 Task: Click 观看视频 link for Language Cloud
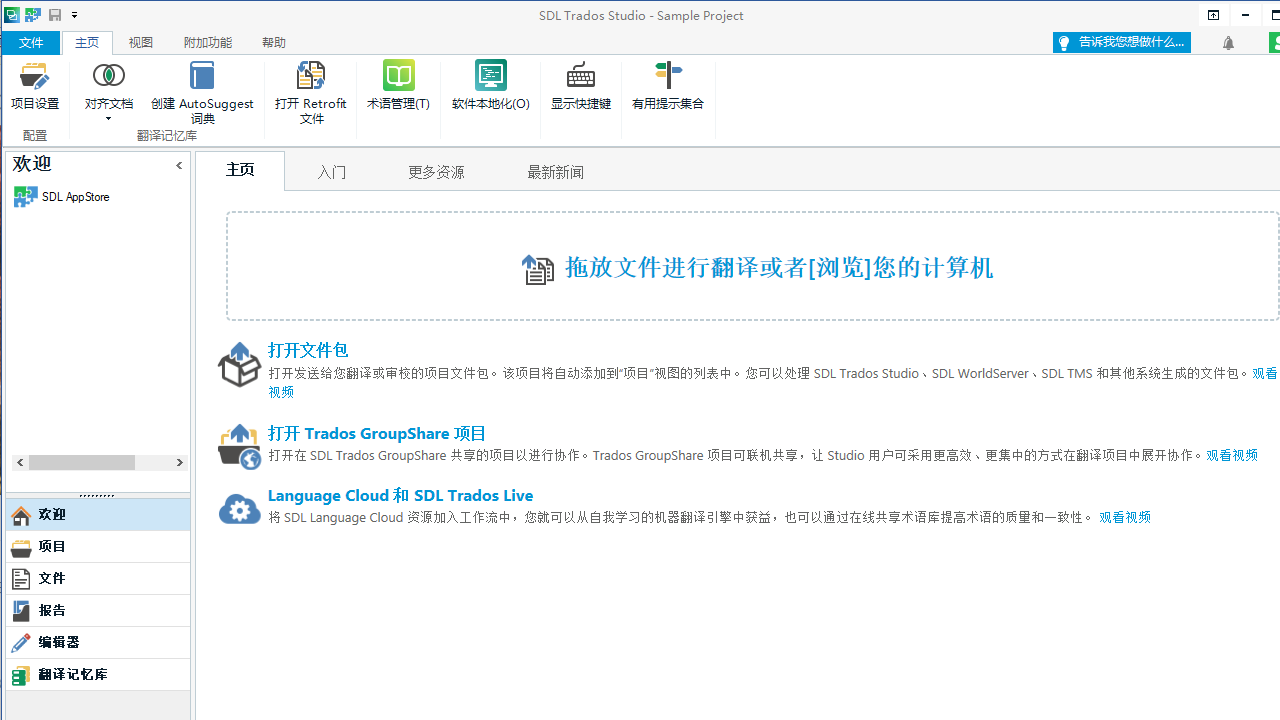click(1125, 517)
